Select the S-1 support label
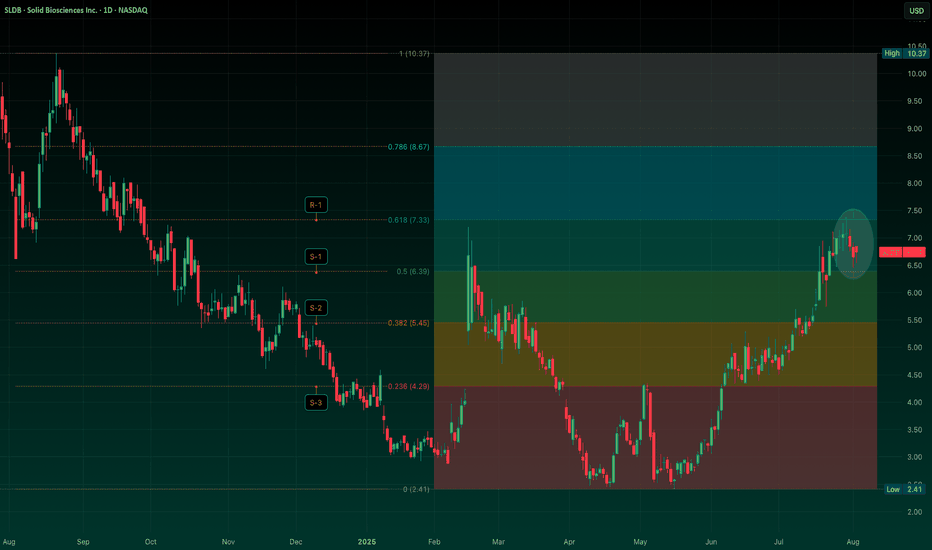 [316, 257]
